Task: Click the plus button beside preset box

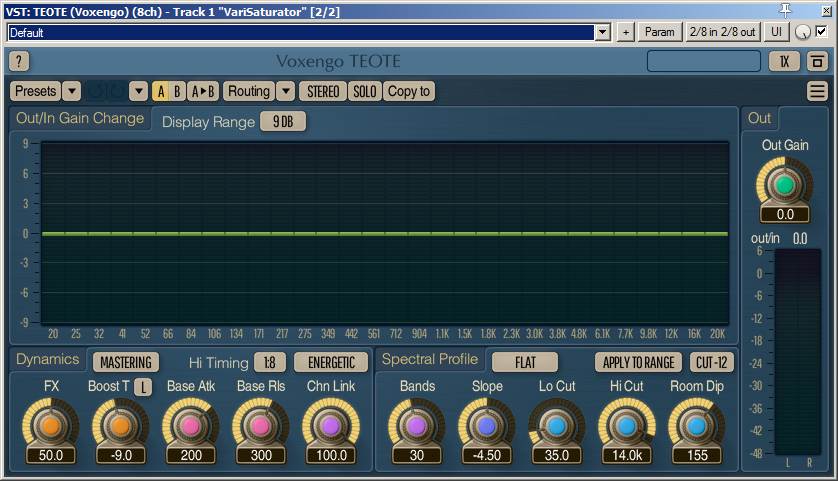Action: (625, 32)
